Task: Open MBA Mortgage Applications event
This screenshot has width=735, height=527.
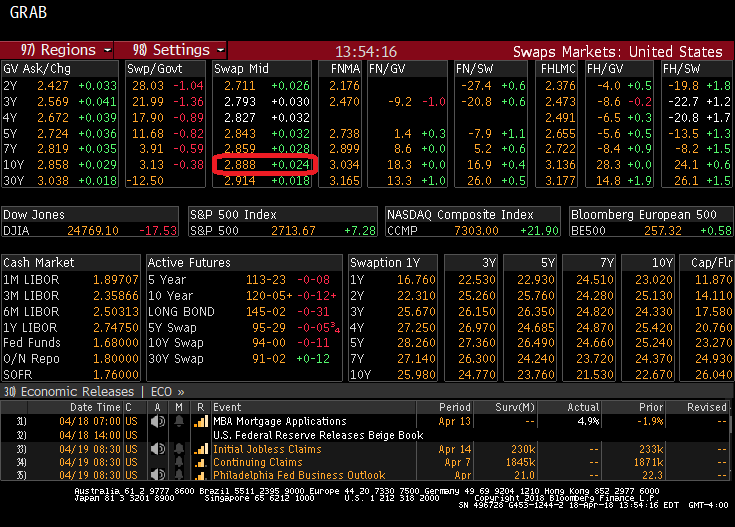Action: click(x=280, y=422)
